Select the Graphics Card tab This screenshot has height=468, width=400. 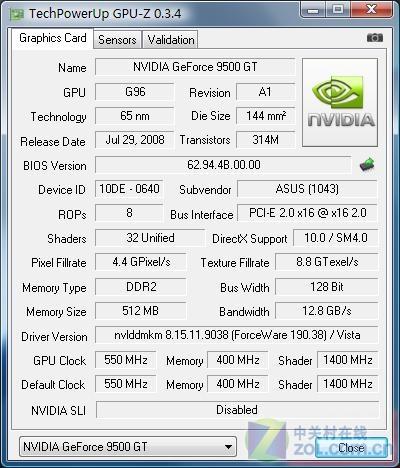(x=52, y=38)
